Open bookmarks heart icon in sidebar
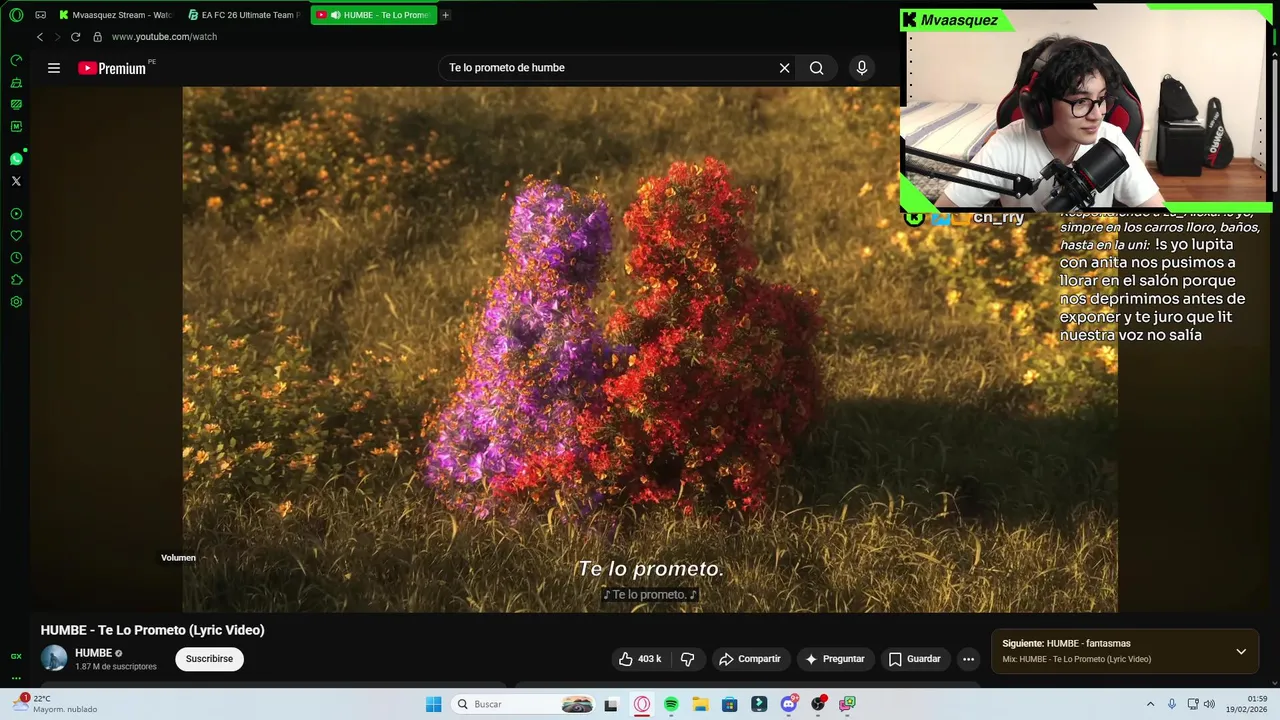1280x720 pixels. coord(16,236)
